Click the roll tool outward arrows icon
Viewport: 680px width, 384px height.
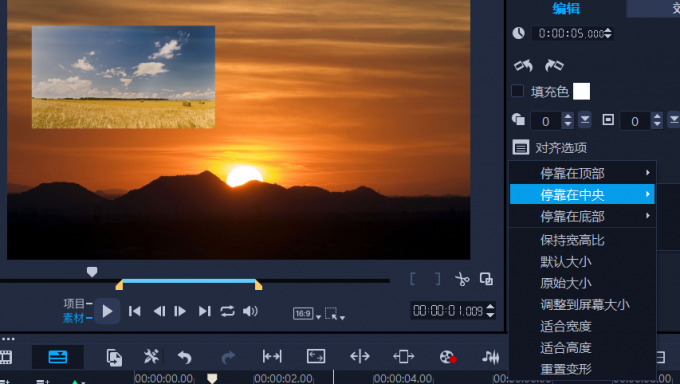pos(360,357)
